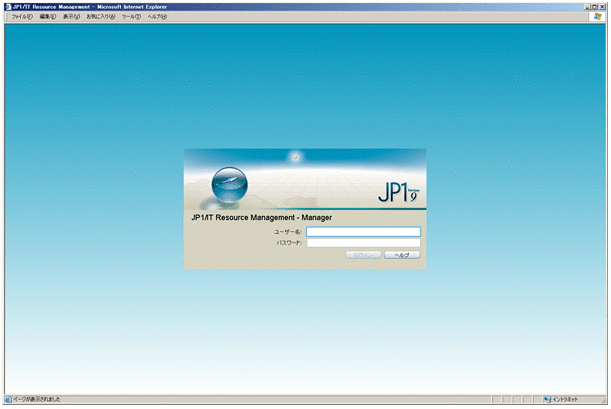The width and height of the screenshot is (611, 409).
Task: Open the ヘルプ (Help) menu in menu bar
Action: pos(157,17)
